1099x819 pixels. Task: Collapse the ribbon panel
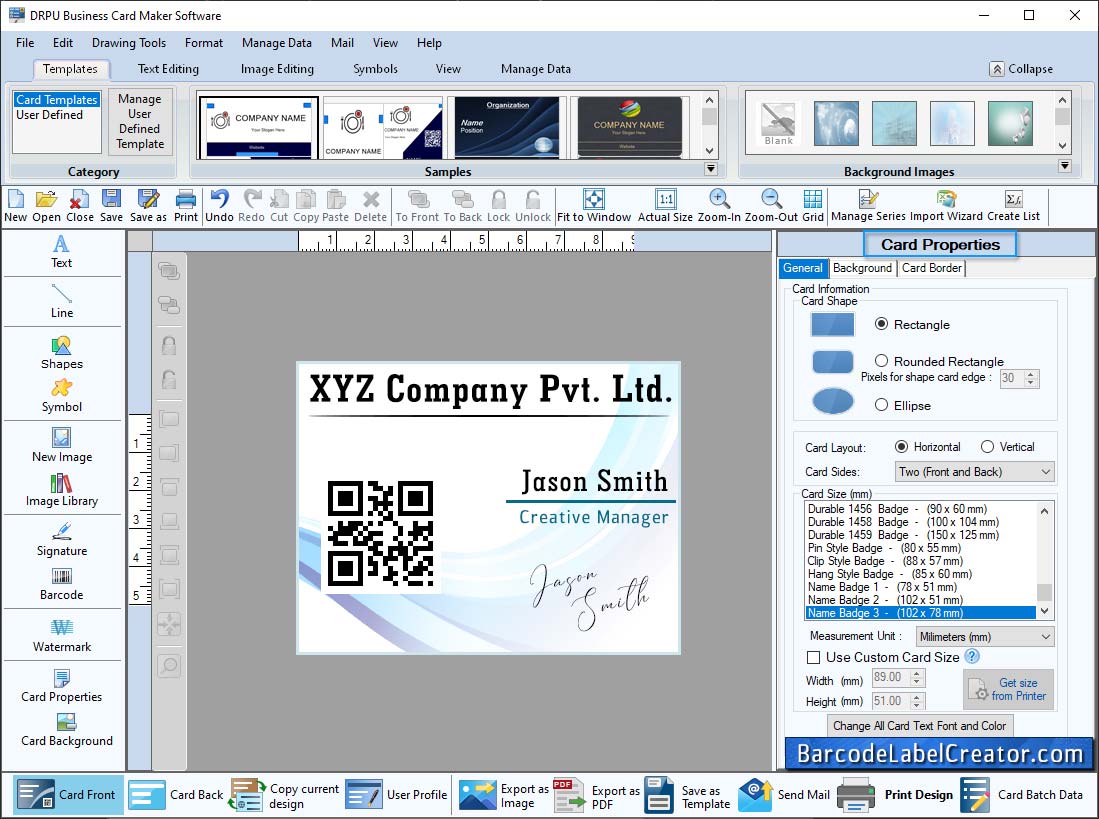tap(1021, 69)
